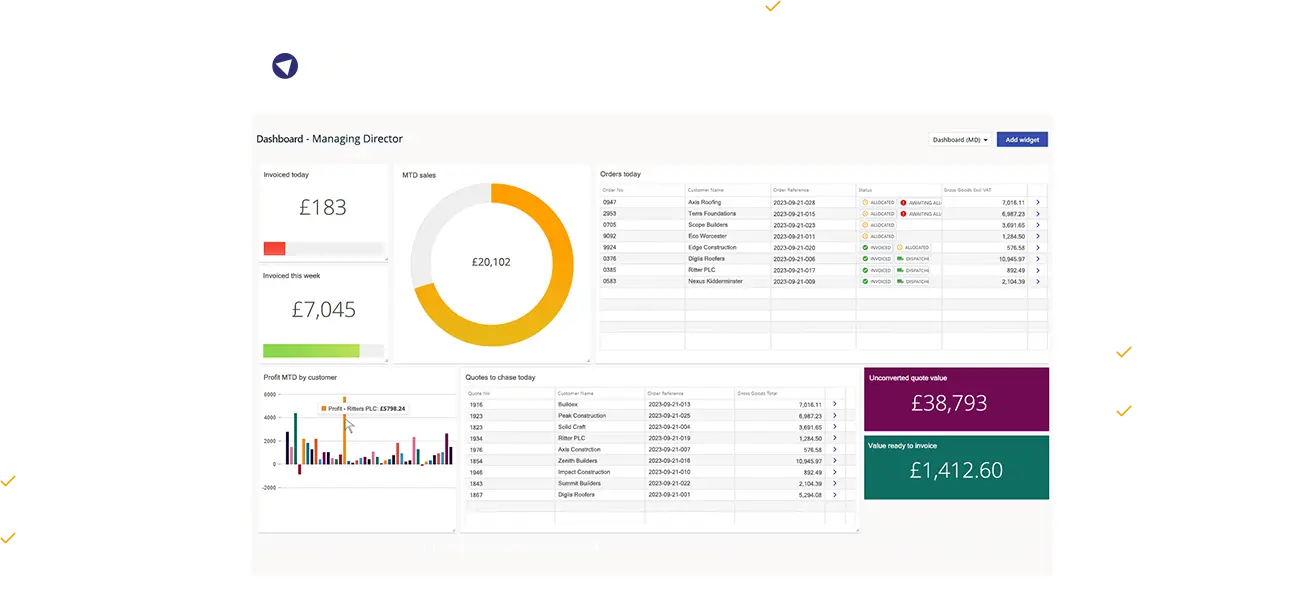Open the Dashboard (MD) dropdown

pos(958,139)
